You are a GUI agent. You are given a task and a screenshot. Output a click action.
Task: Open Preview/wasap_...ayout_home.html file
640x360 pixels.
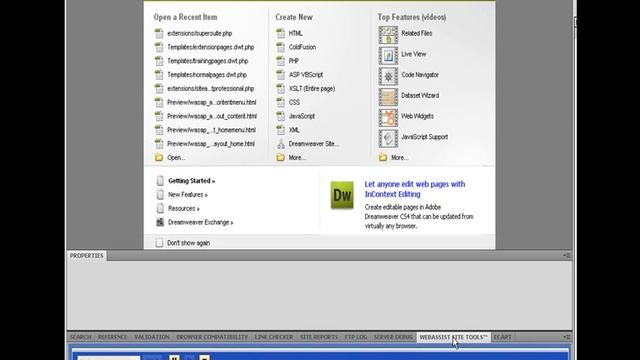point(211,144)
